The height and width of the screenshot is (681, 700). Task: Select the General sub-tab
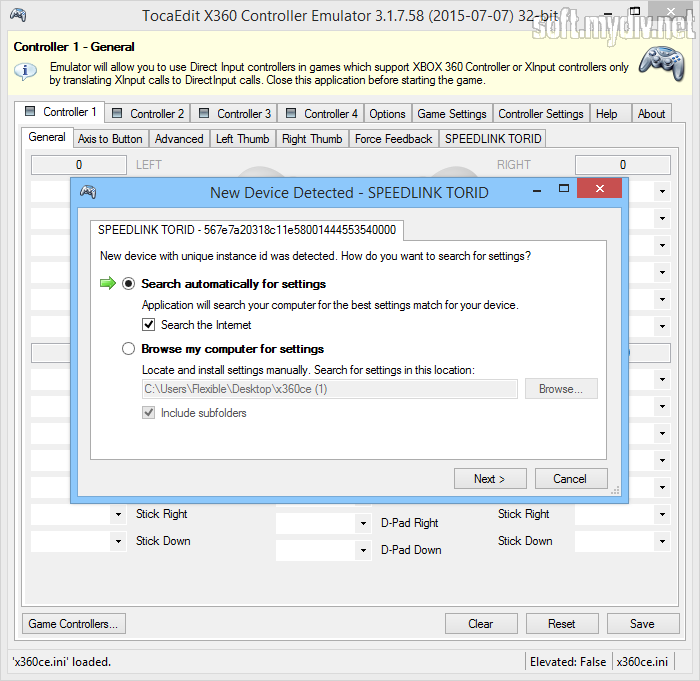pos(47,137)
